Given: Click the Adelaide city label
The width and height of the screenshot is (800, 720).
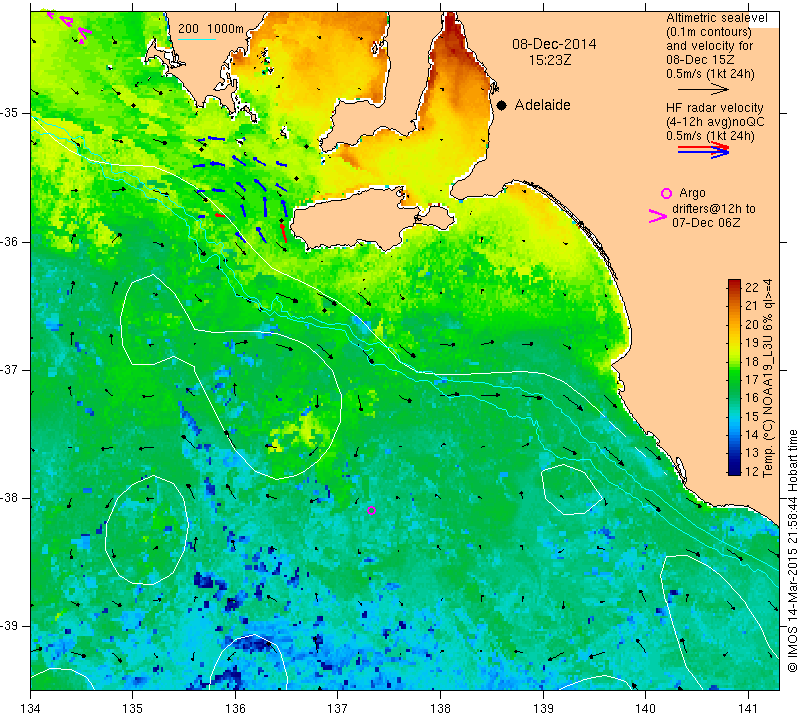Looking at the screenshot, I should click(x=542, y=105).
